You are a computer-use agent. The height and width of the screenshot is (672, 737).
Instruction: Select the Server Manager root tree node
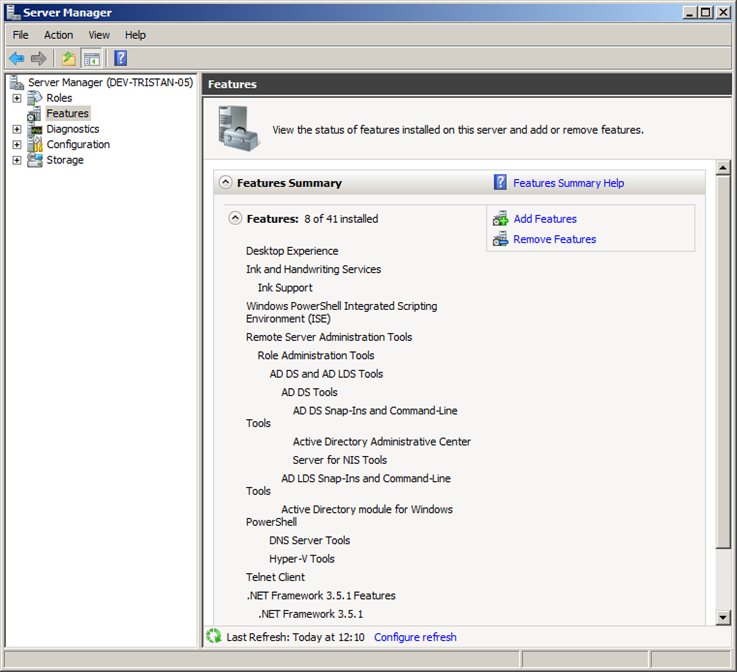110,82
